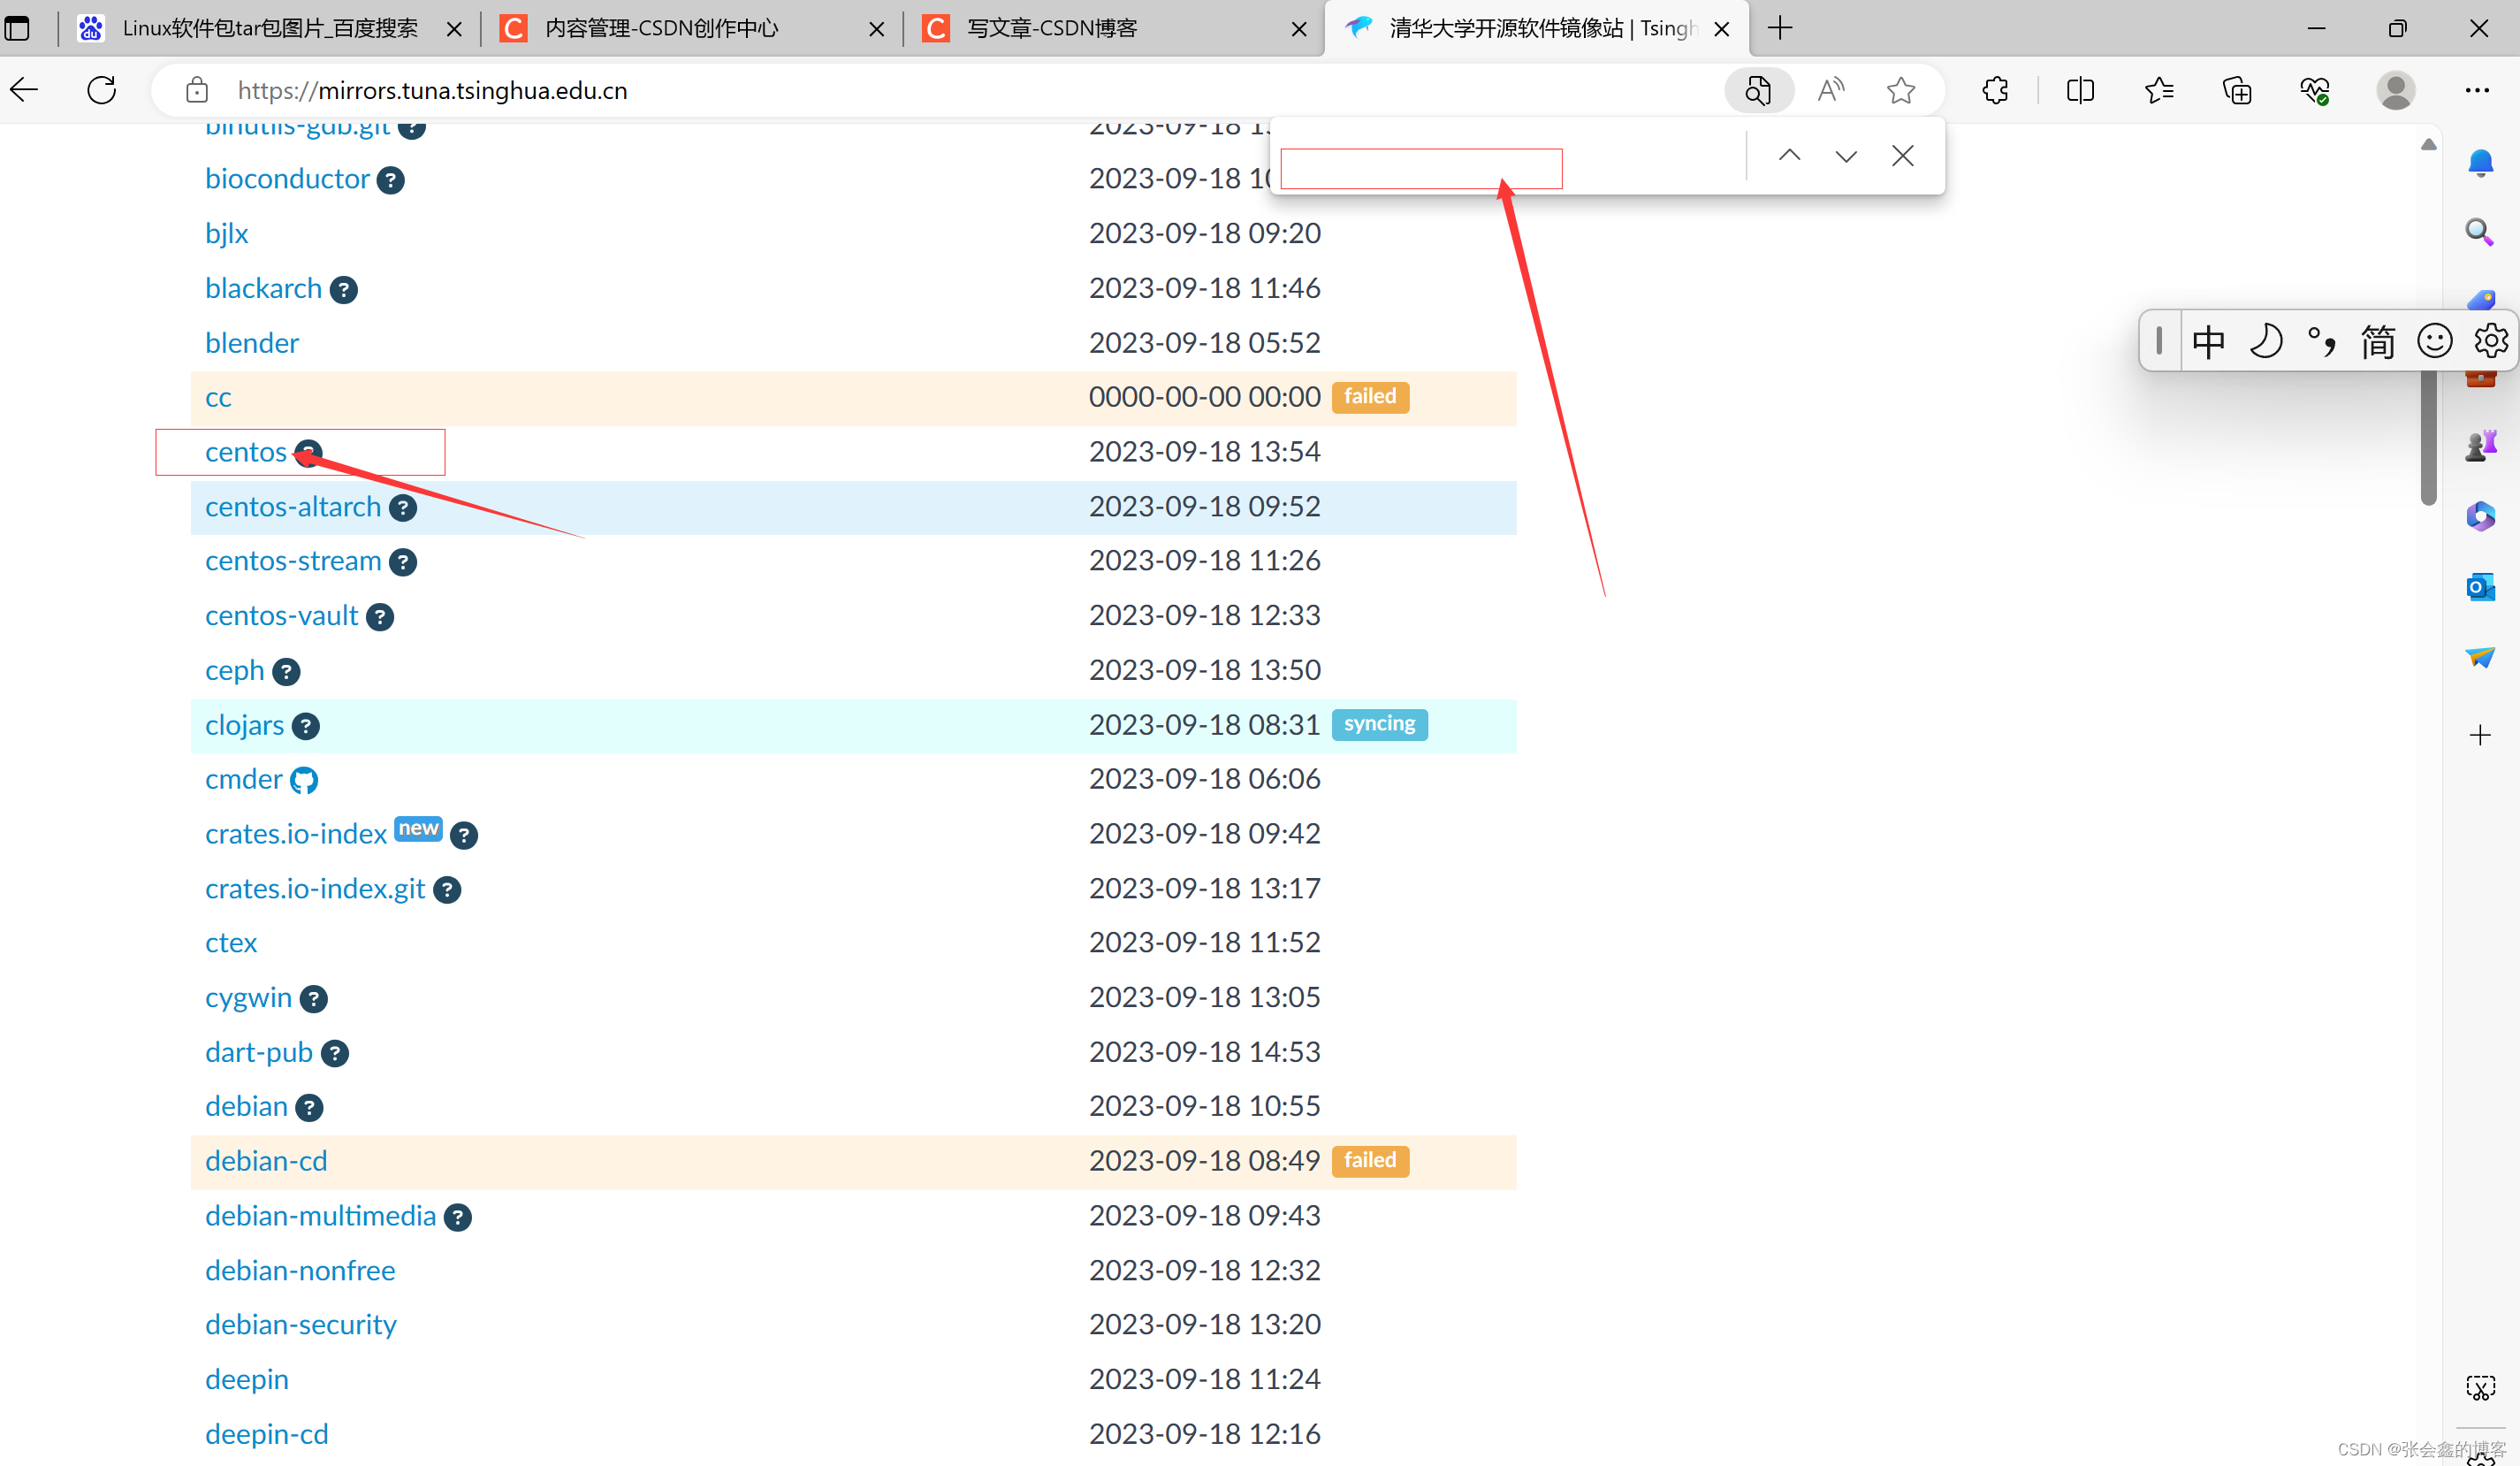Open IME emoji smiley panel

[2434, 341]
